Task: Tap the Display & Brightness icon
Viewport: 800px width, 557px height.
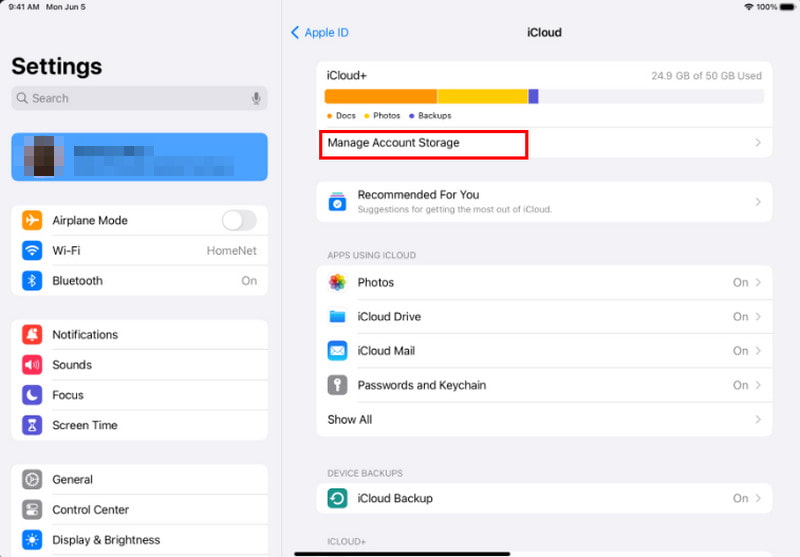Action: click(x=32, y=540)
